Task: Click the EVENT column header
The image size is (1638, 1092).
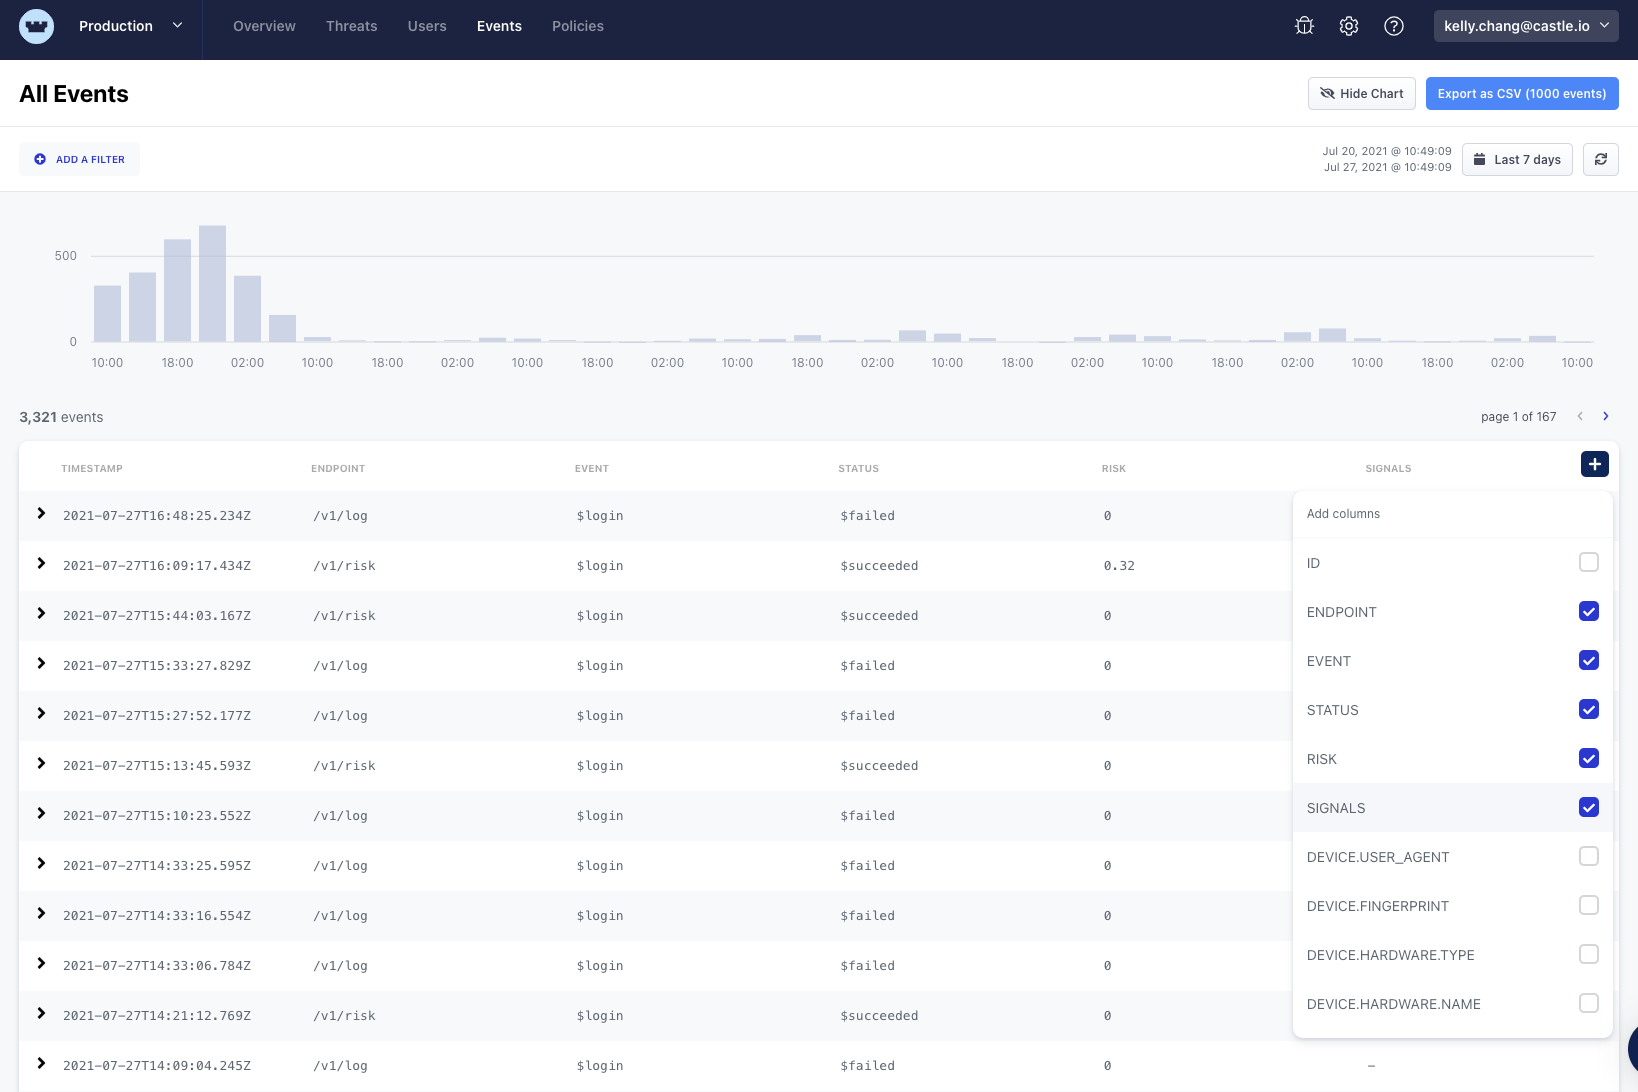Action: click(592, 468)
